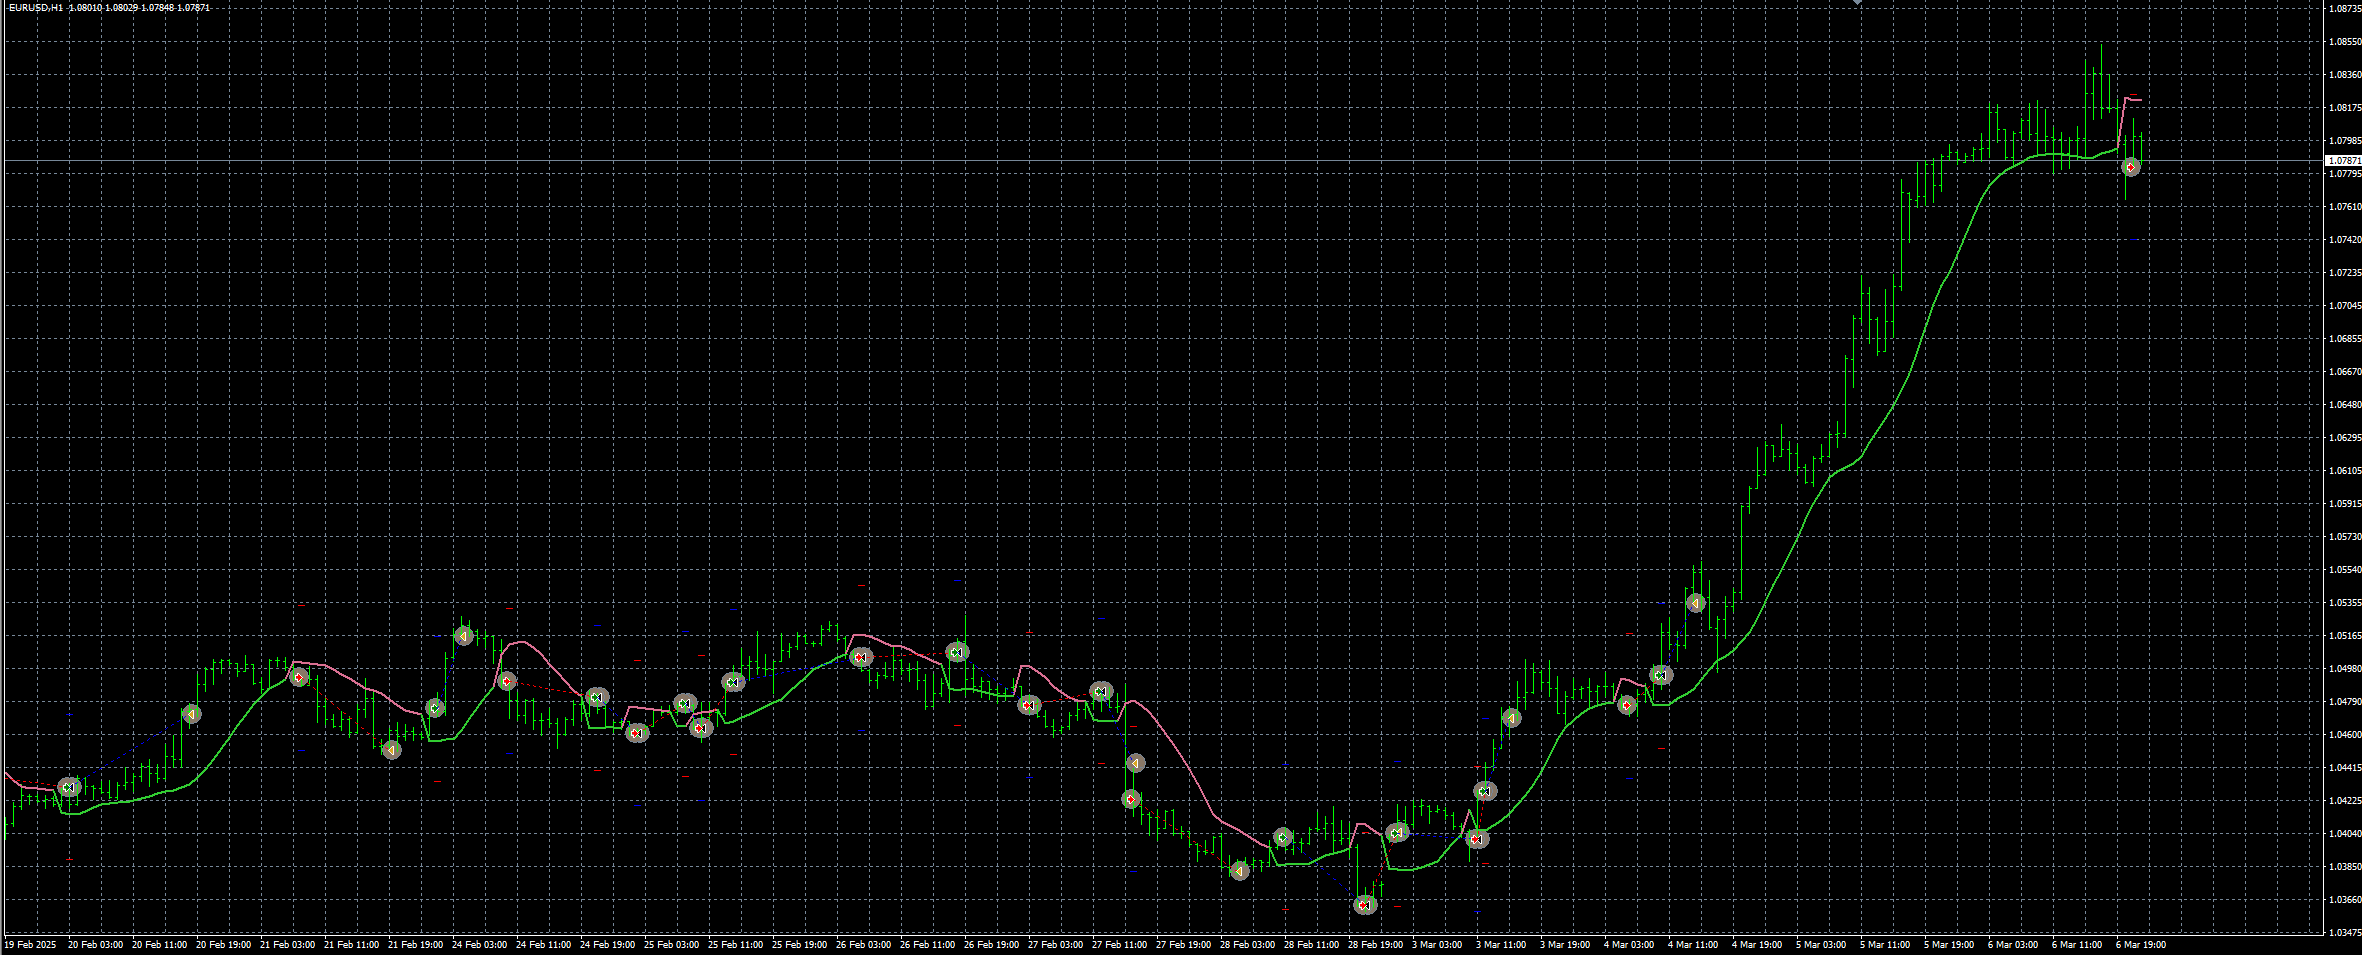This screenshot has width=2362, height=955.
Task: Click the yellow marker near 24 Feb 03:00 at 1.05165
Action: (x=463, y=635)
